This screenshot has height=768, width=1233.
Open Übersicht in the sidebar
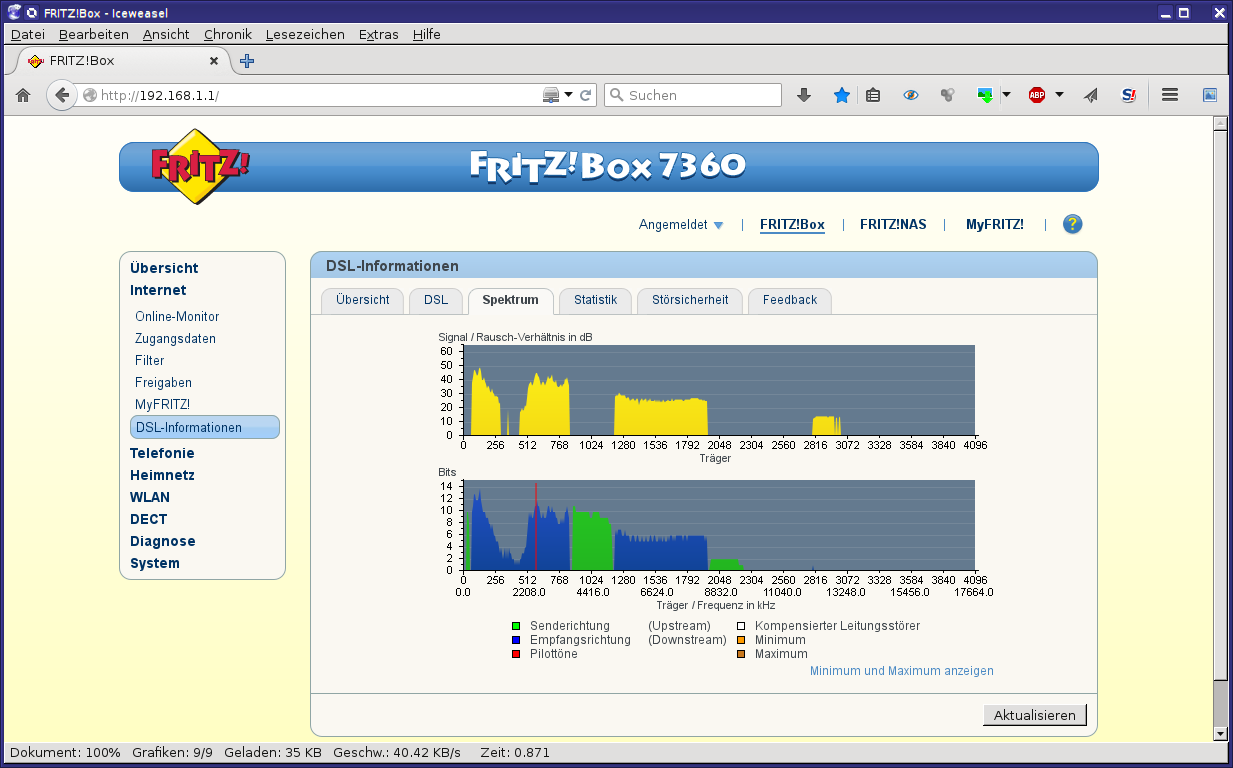coord(164,268)
